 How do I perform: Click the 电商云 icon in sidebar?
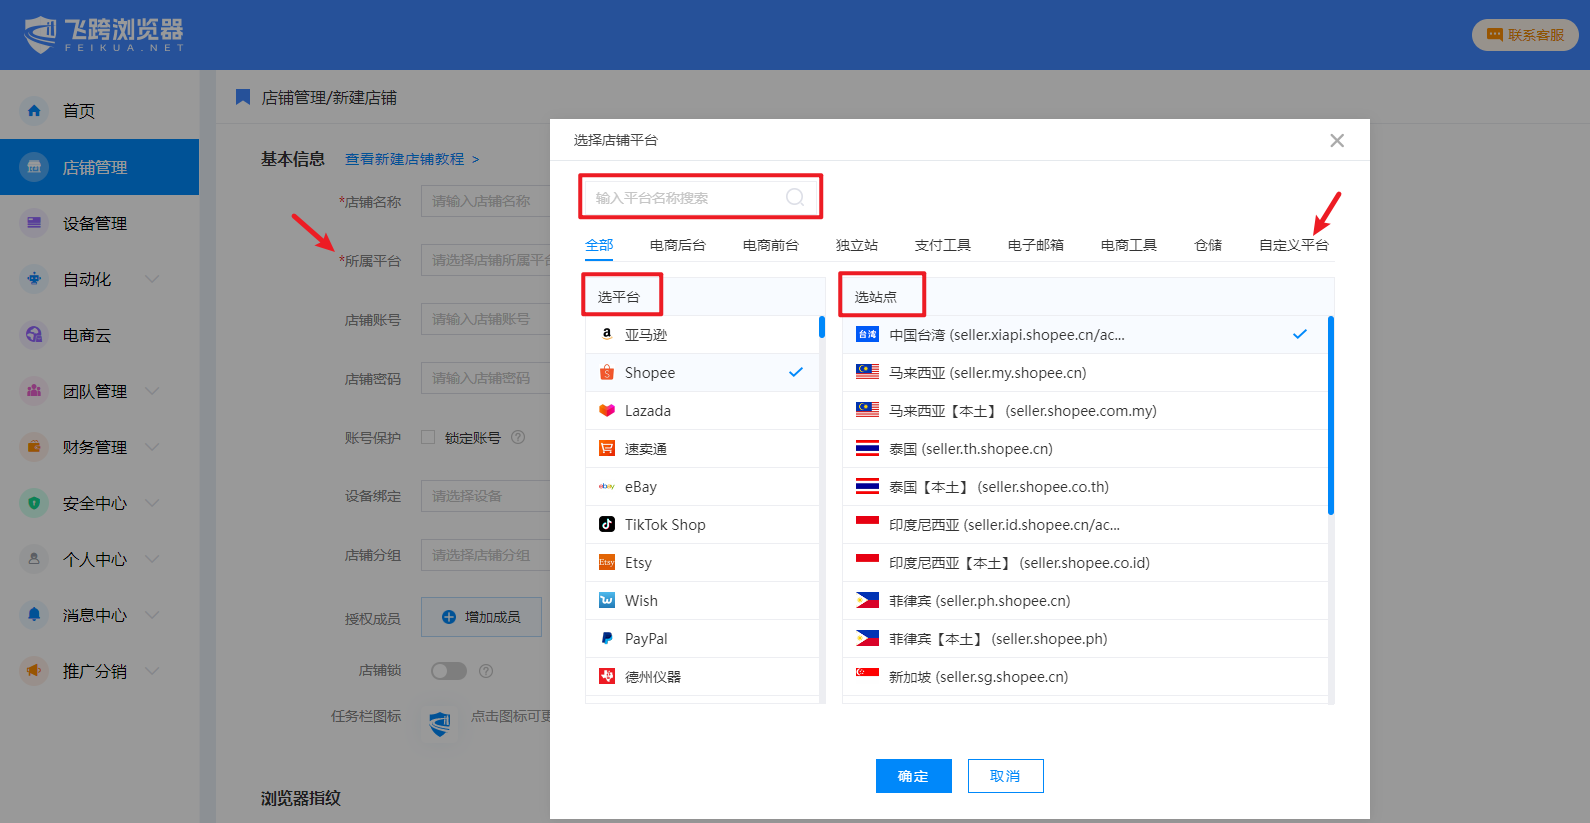coord(34,335)
